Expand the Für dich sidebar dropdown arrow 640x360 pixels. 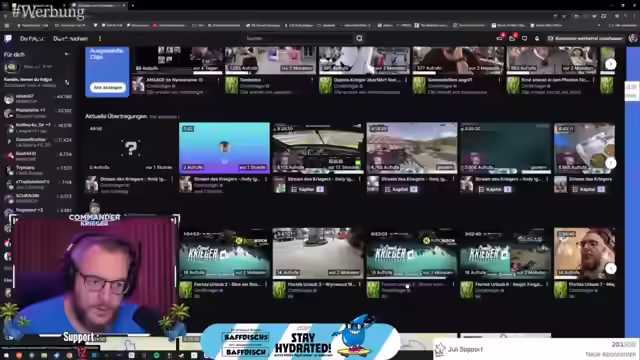pos(67,54)
